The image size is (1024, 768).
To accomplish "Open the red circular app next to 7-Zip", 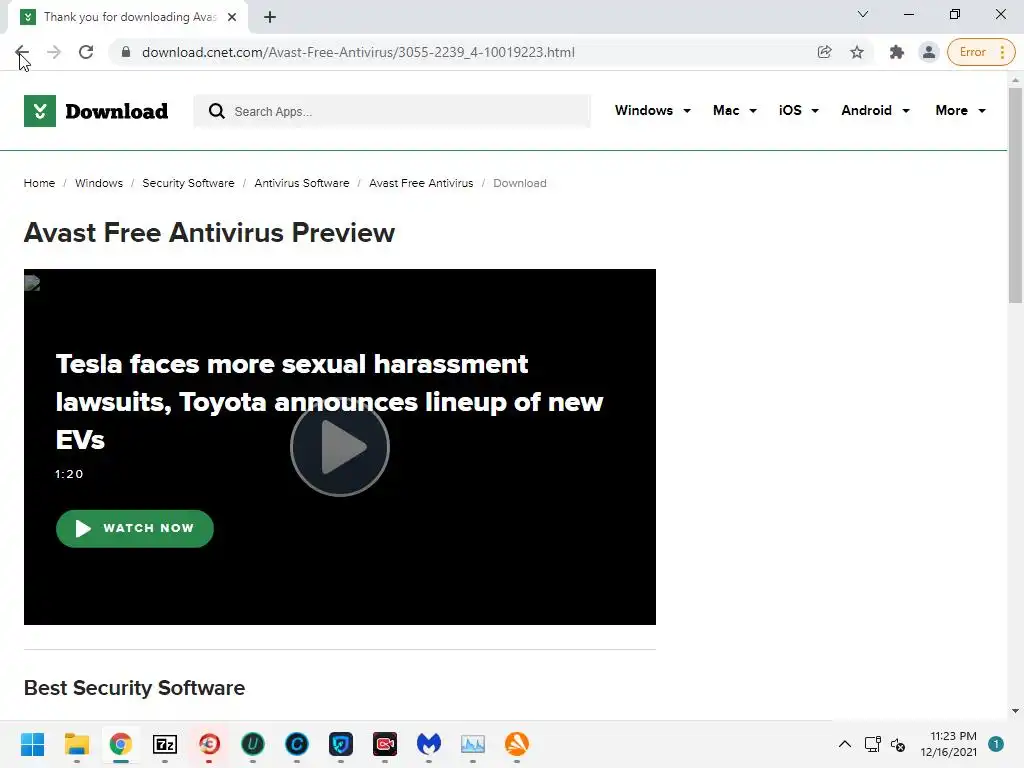I will [x=209, y=744].
